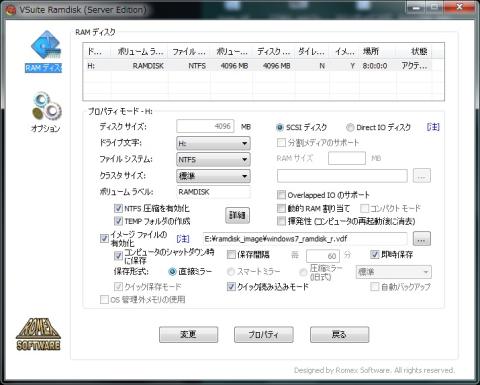The image size is (480, 385).
Task: Click the 状態 column header
Action: click(x=414, y=51)
